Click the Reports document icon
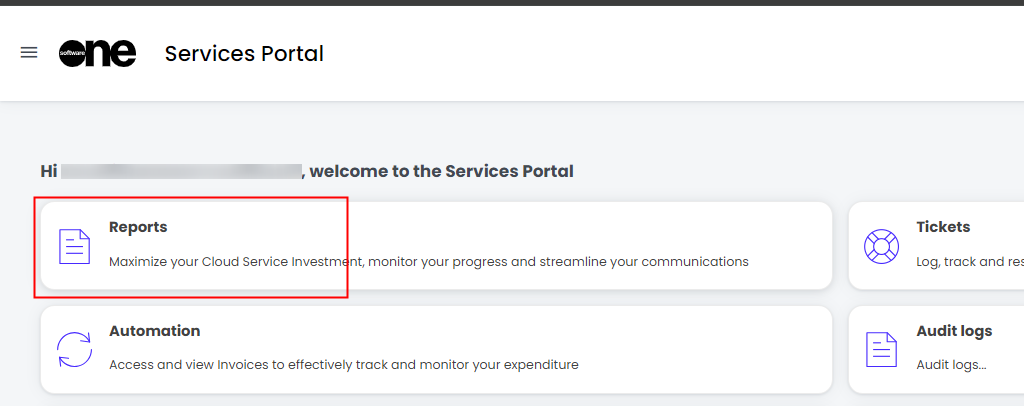Screen dimensions: 1024x406 (x=74, y=246)
